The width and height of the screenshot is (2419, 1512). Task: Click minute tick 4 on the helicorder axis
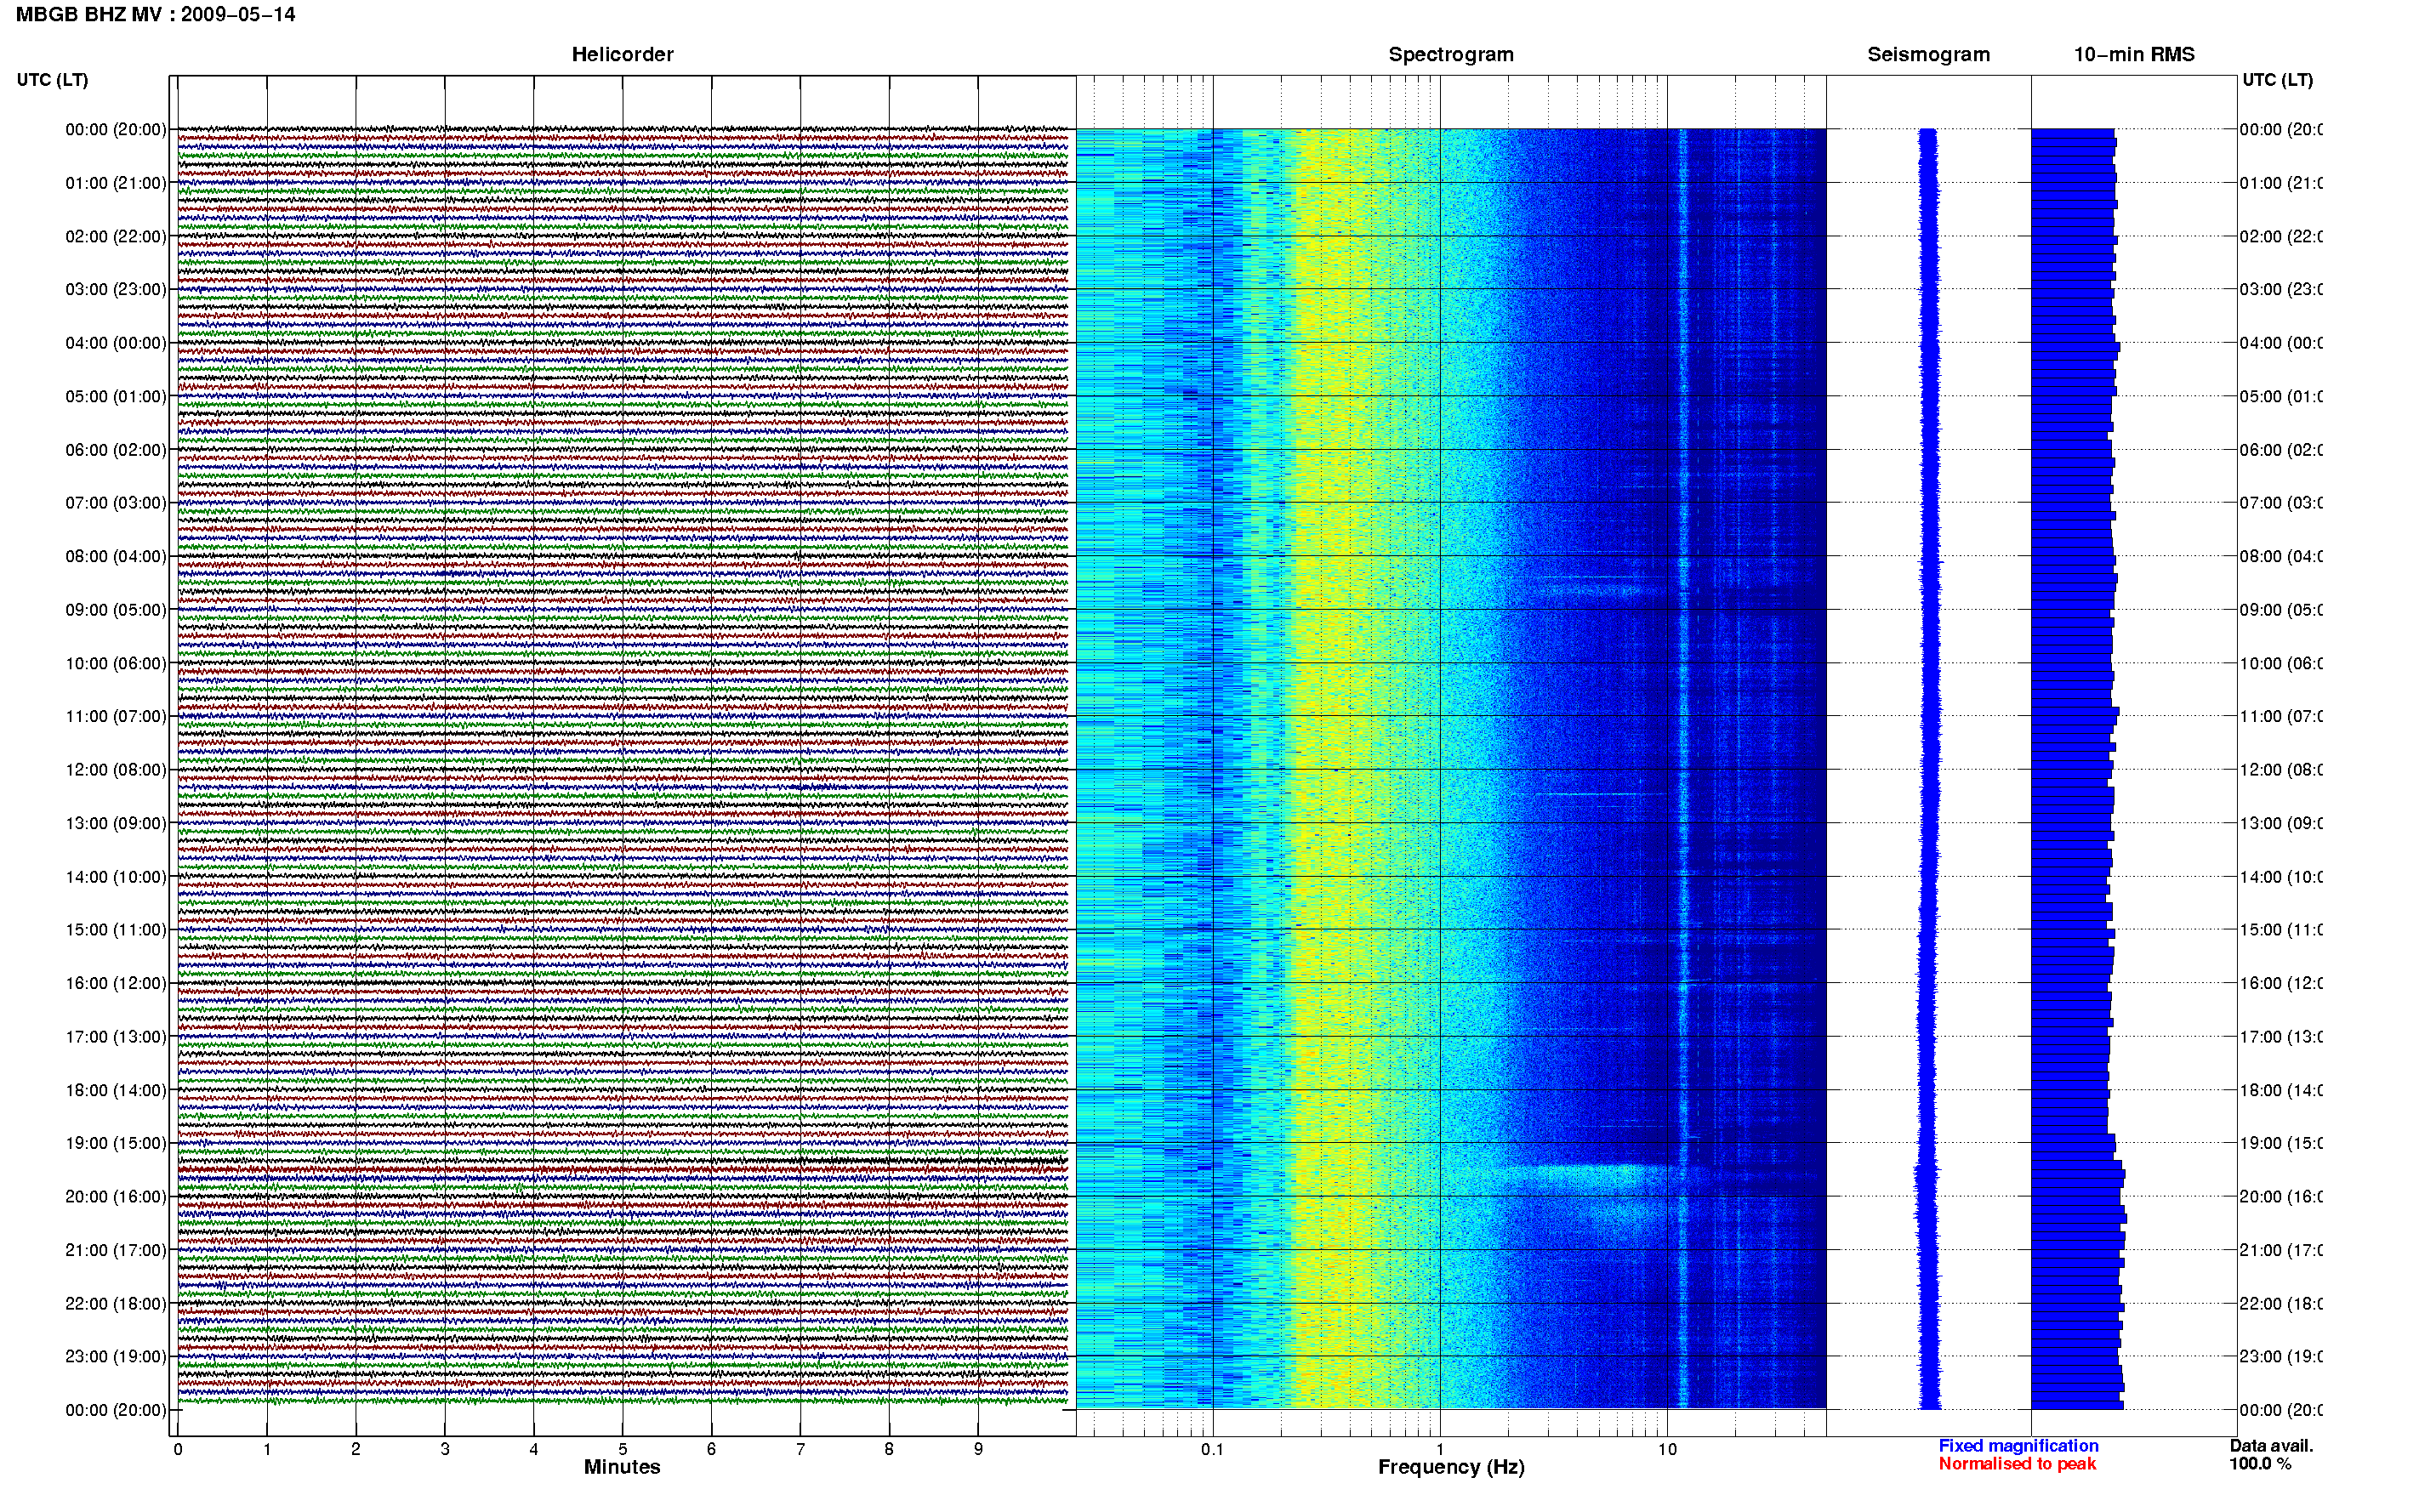coord(534,1449)
